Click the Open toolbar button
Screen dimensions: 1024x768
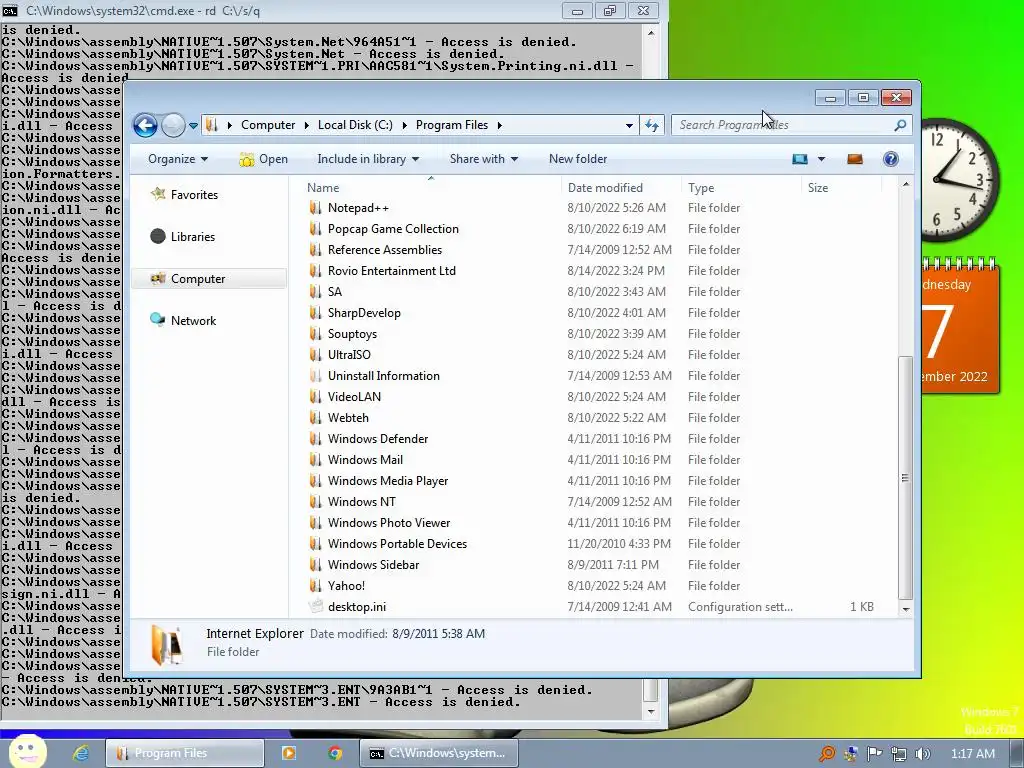264,159
